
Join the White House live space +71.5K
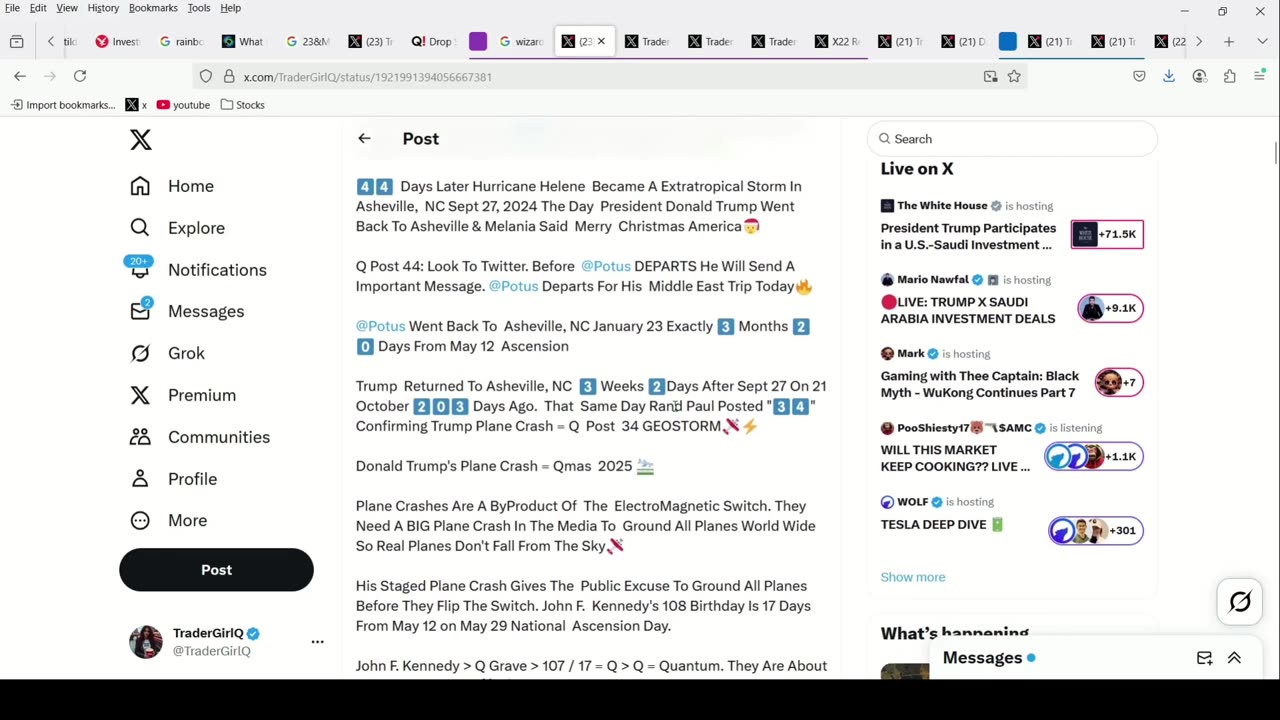(1107, 234)
